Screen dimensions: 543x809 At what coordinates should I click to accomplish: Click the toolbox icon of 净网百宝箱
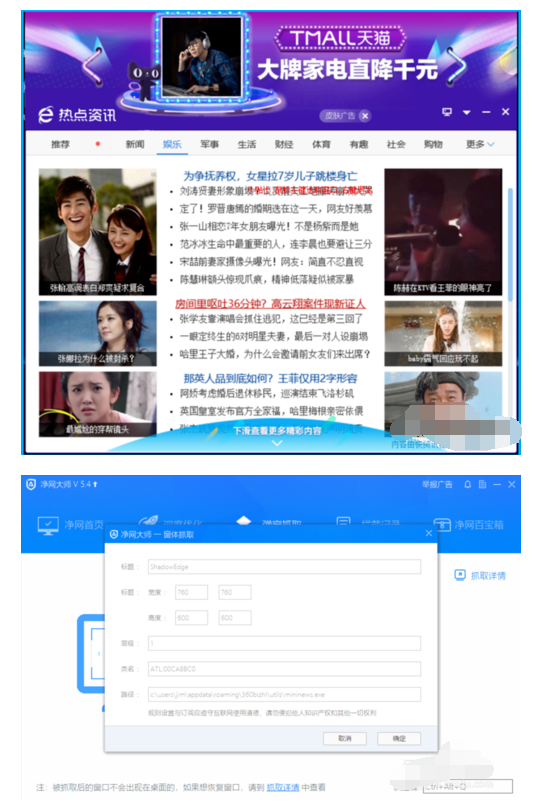pyautogui.click(x=442, y=525)
